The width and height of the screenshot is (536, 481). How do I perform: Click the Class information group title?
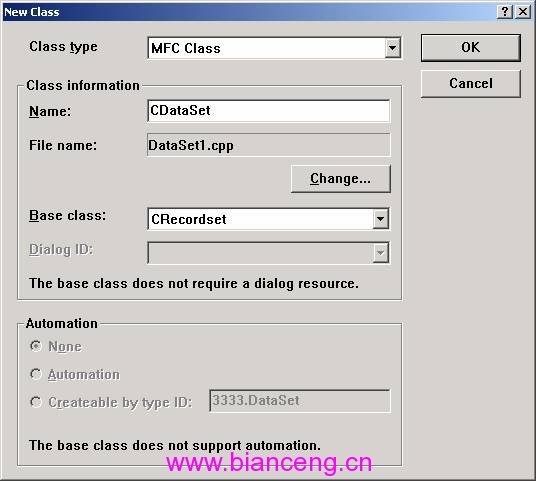[83, 85]
